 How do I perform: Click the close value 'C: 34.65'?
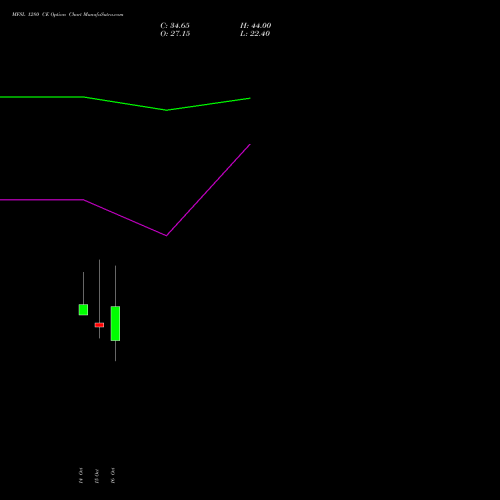click(x=175, y=26)
